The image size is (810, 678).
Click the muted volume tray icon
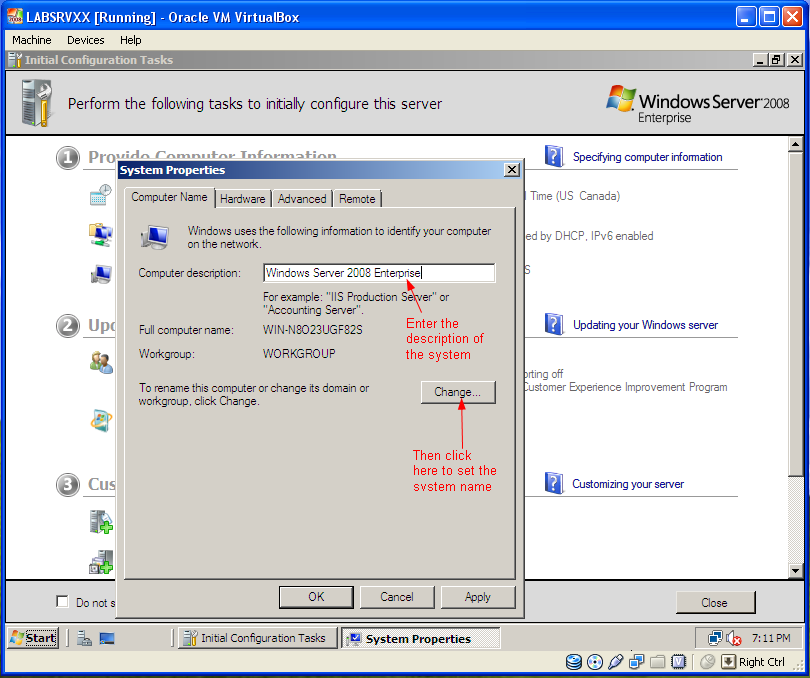734,639
